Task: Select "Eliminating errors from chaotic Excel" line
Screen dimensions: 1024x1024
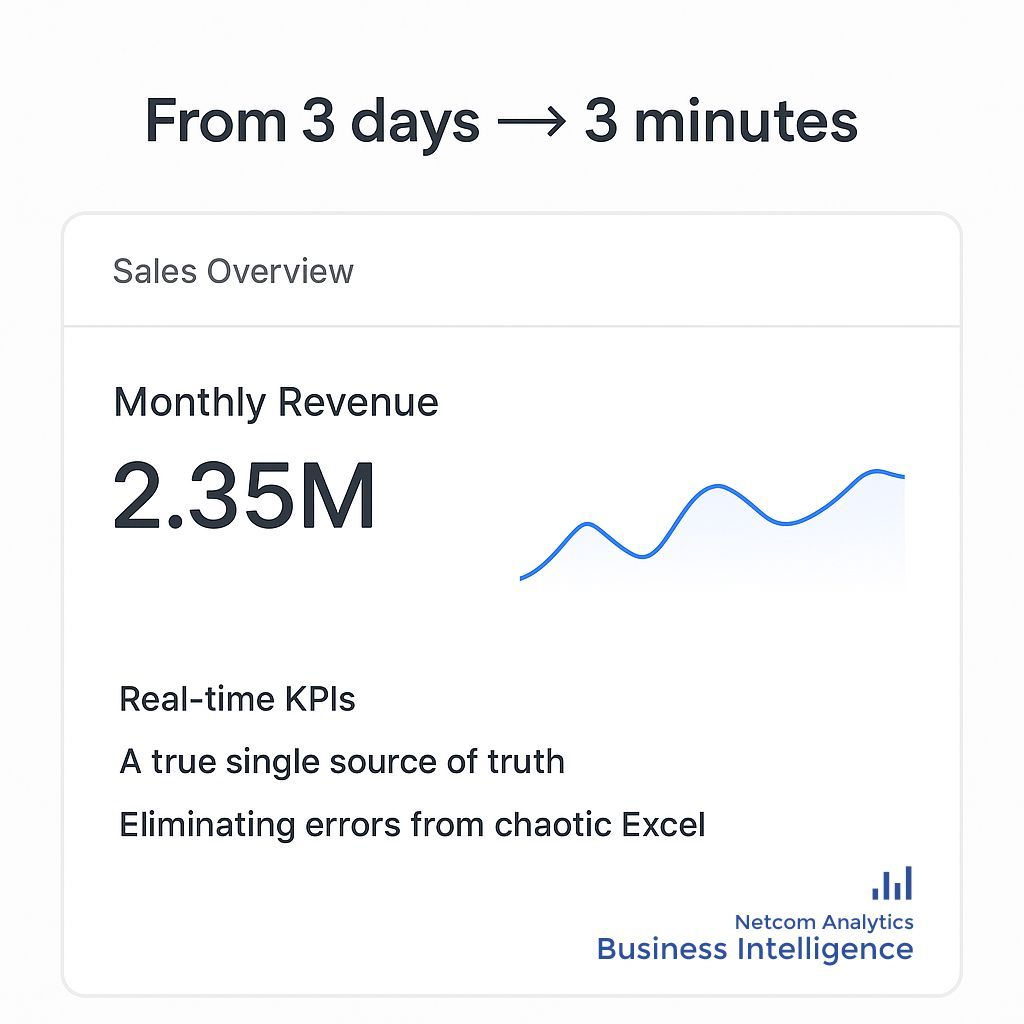Action: (412, 825)
